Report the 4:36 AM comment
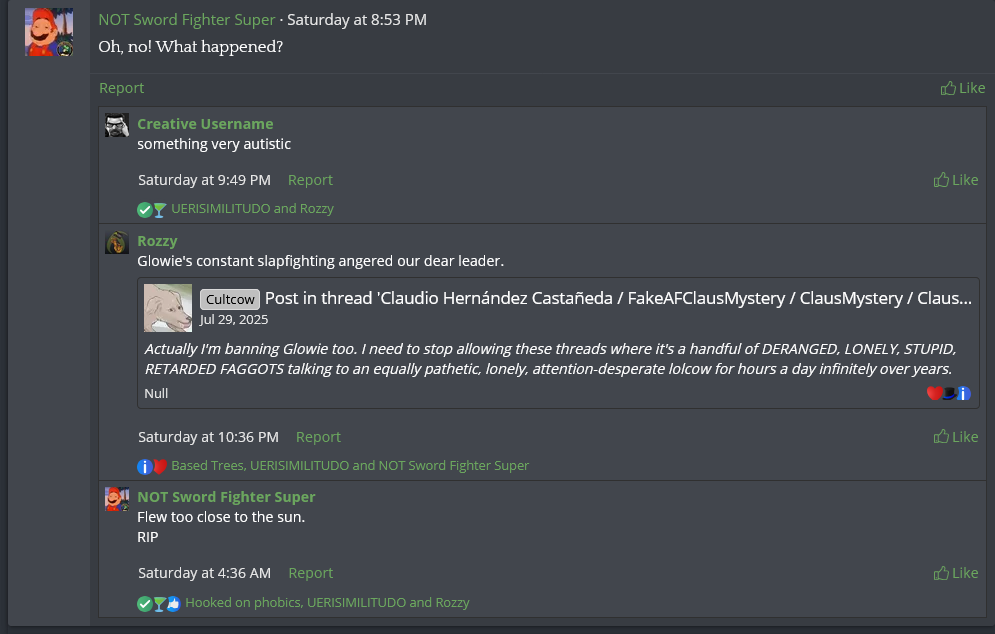This screenshot has width=995, height=634. click(x=310, y=573)
